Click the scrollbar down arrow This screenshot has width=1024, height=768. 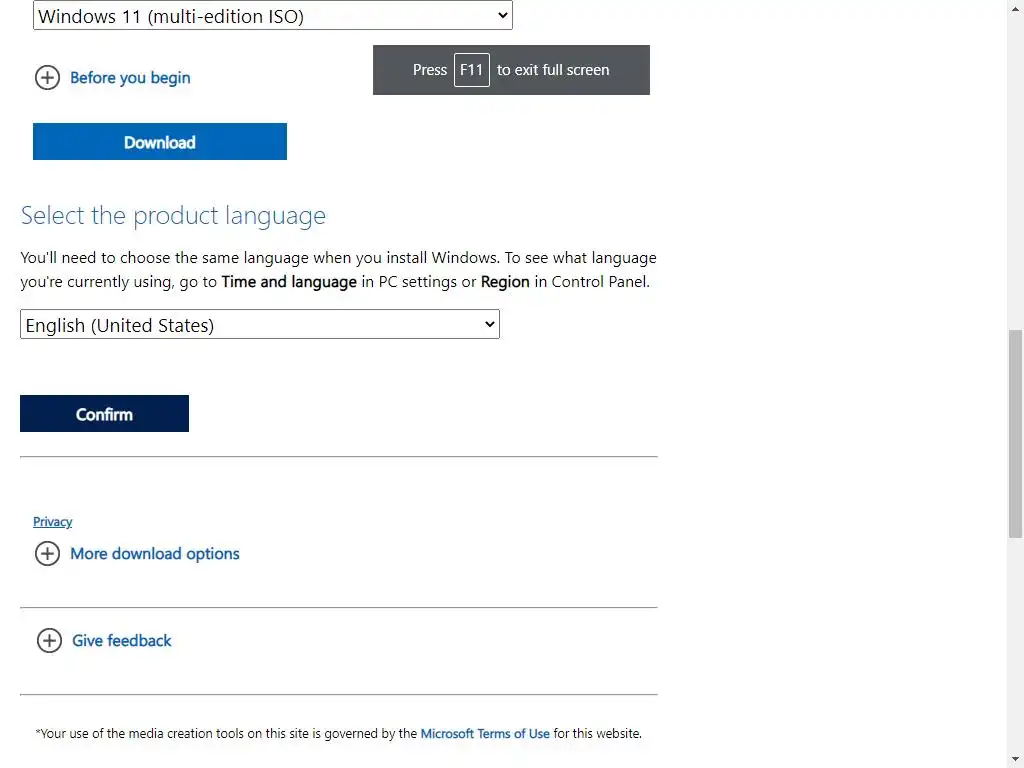tap(1016, 760)
